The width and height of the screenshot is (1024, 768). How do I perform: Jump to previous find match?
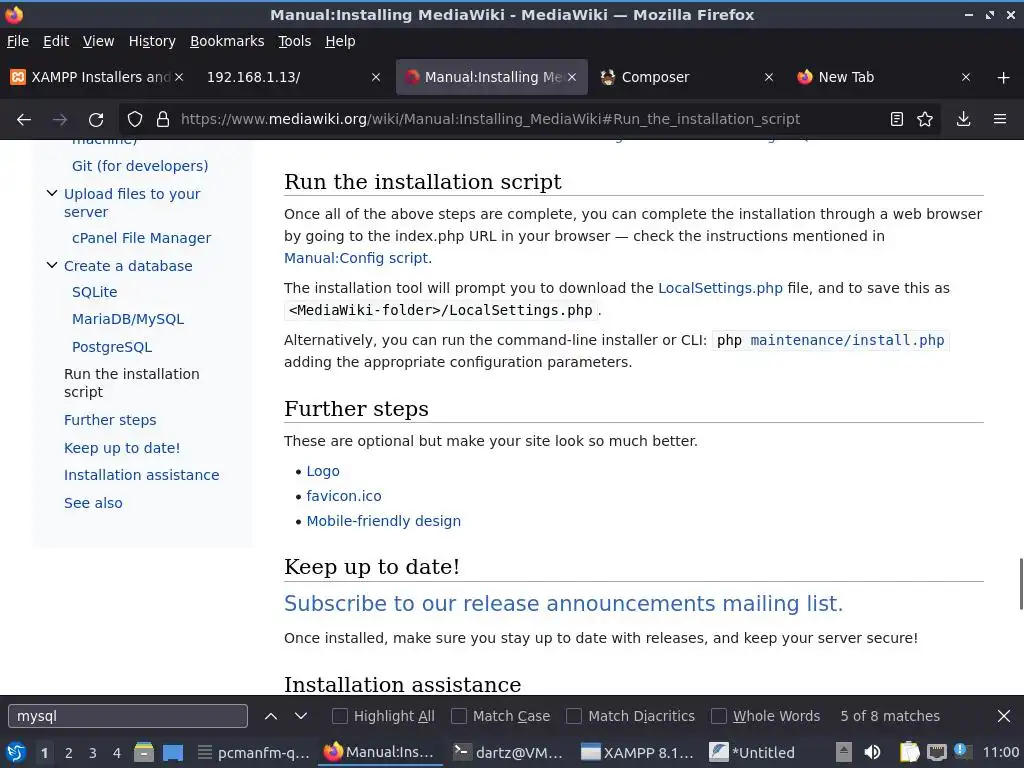[270, 716]
